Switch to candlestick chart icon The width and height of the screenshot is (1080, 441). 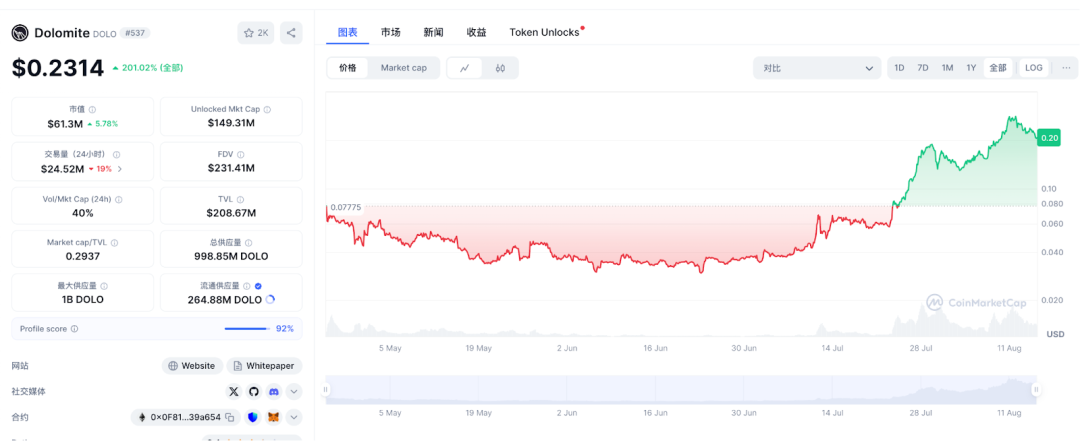pyautogui.click(x=500, y=68)
